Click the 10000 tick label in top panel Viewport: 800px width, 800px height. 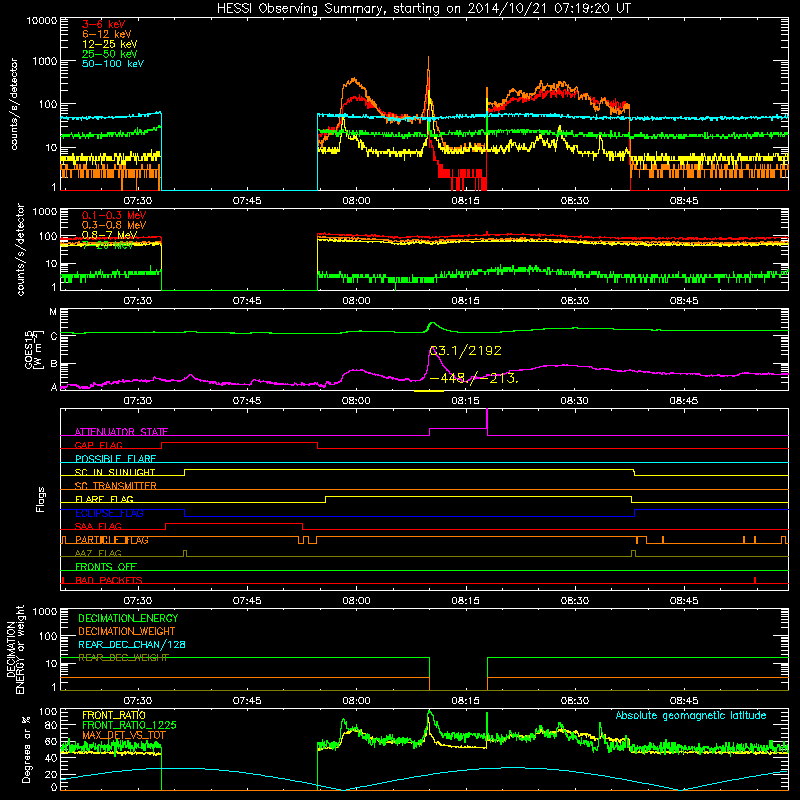pyautogui.click(x=42, y=20)
